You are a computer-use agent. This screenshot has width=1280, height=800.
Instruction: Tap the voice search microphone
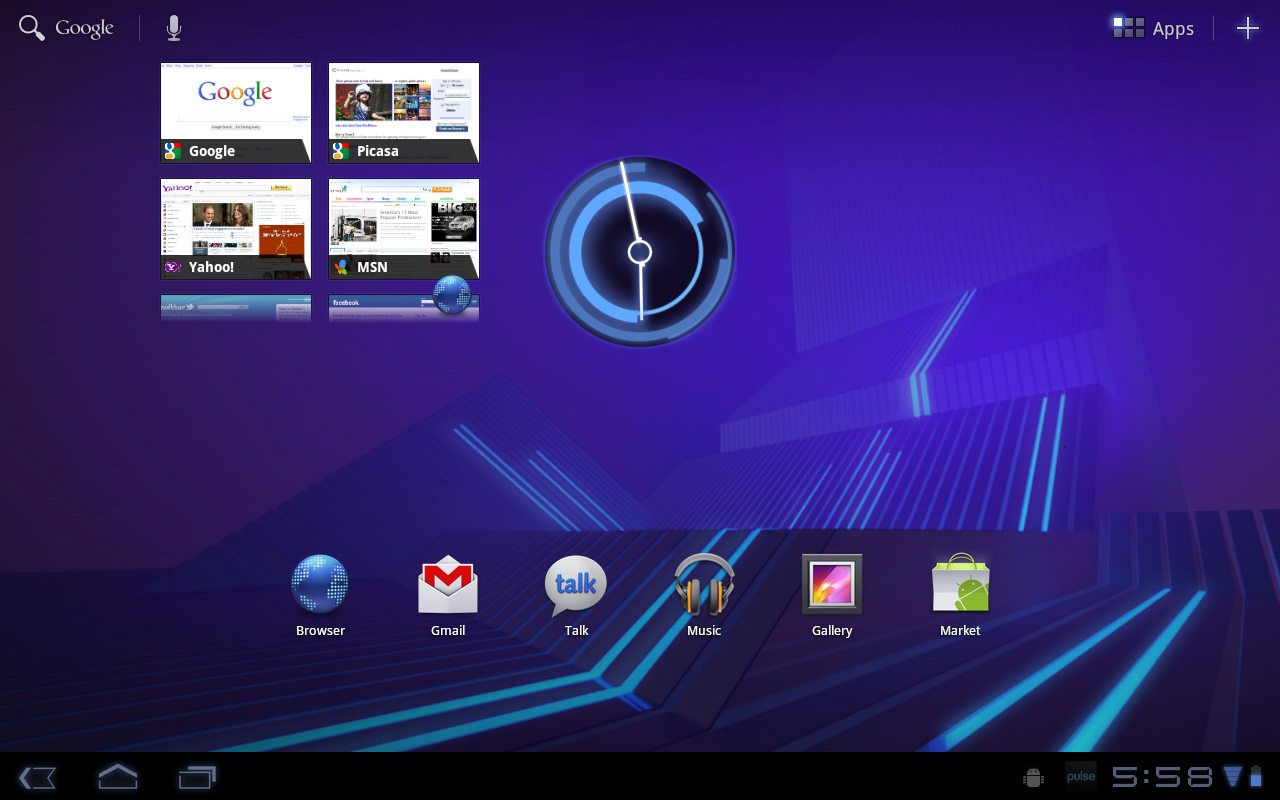[x=174, y=28]
